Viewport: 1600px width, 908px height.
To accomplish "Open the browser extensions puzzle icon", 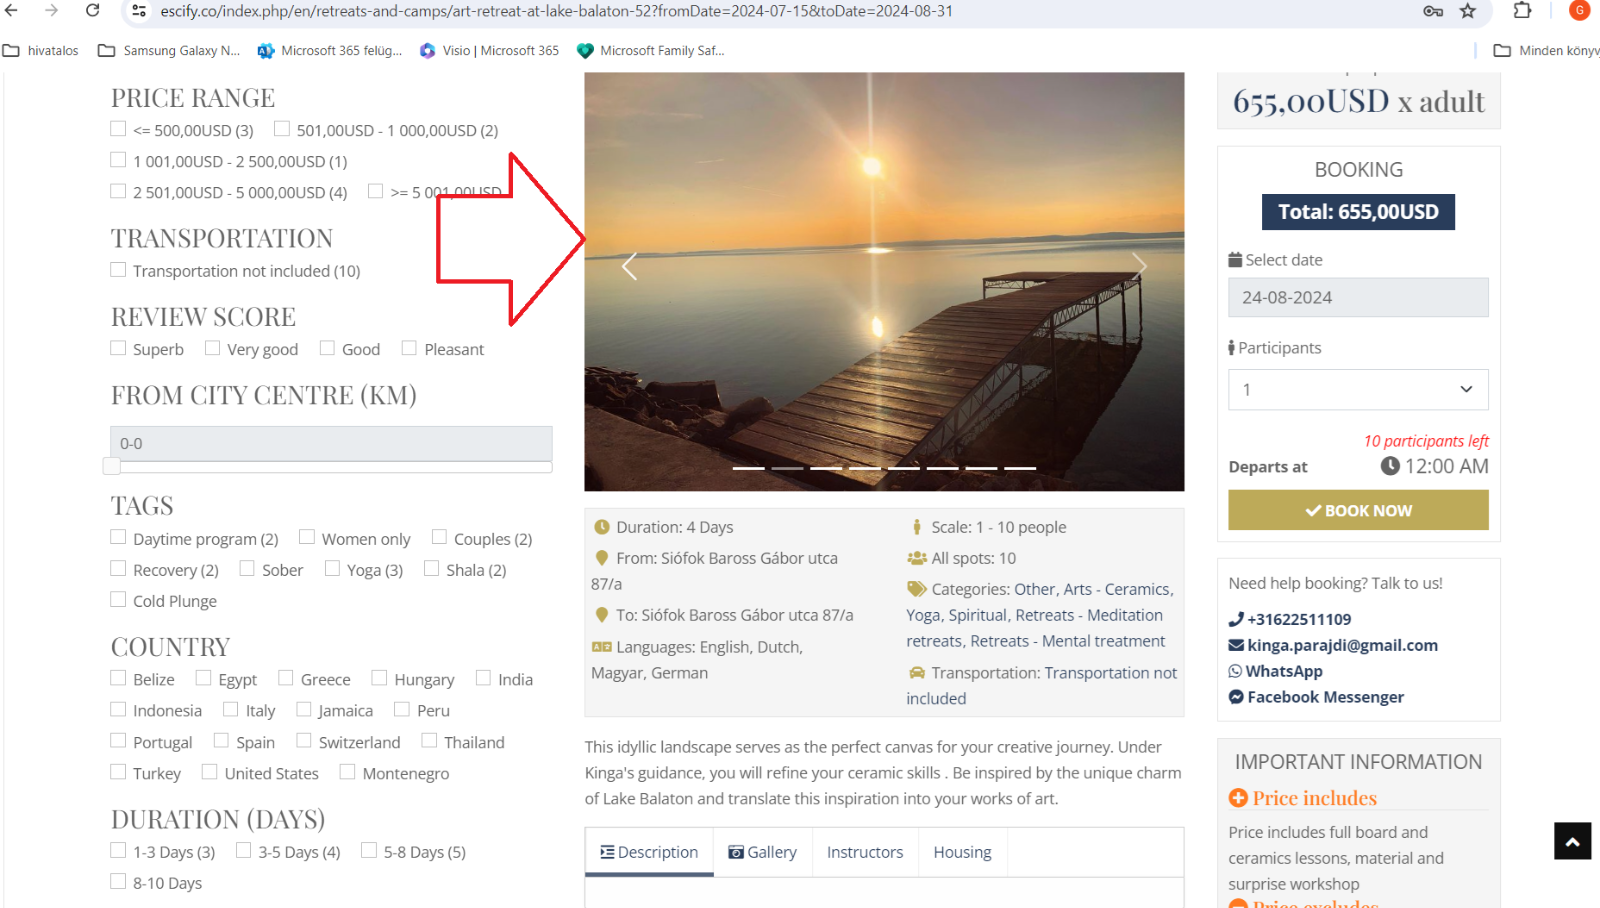I will point(1522,11).
